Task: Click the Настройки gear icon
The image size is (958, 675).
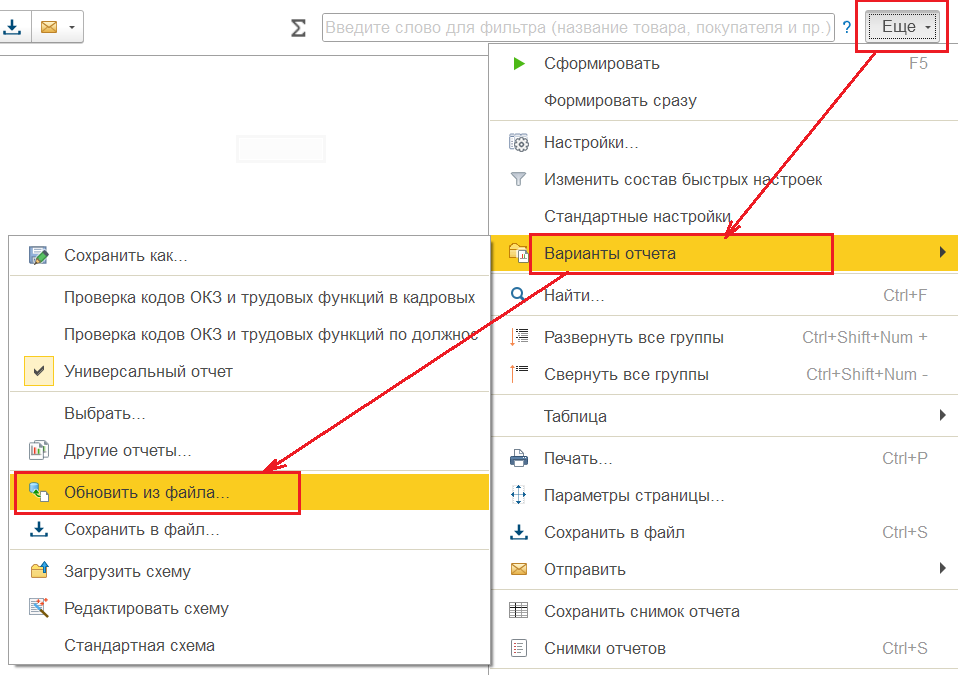Action: point(518,143)
